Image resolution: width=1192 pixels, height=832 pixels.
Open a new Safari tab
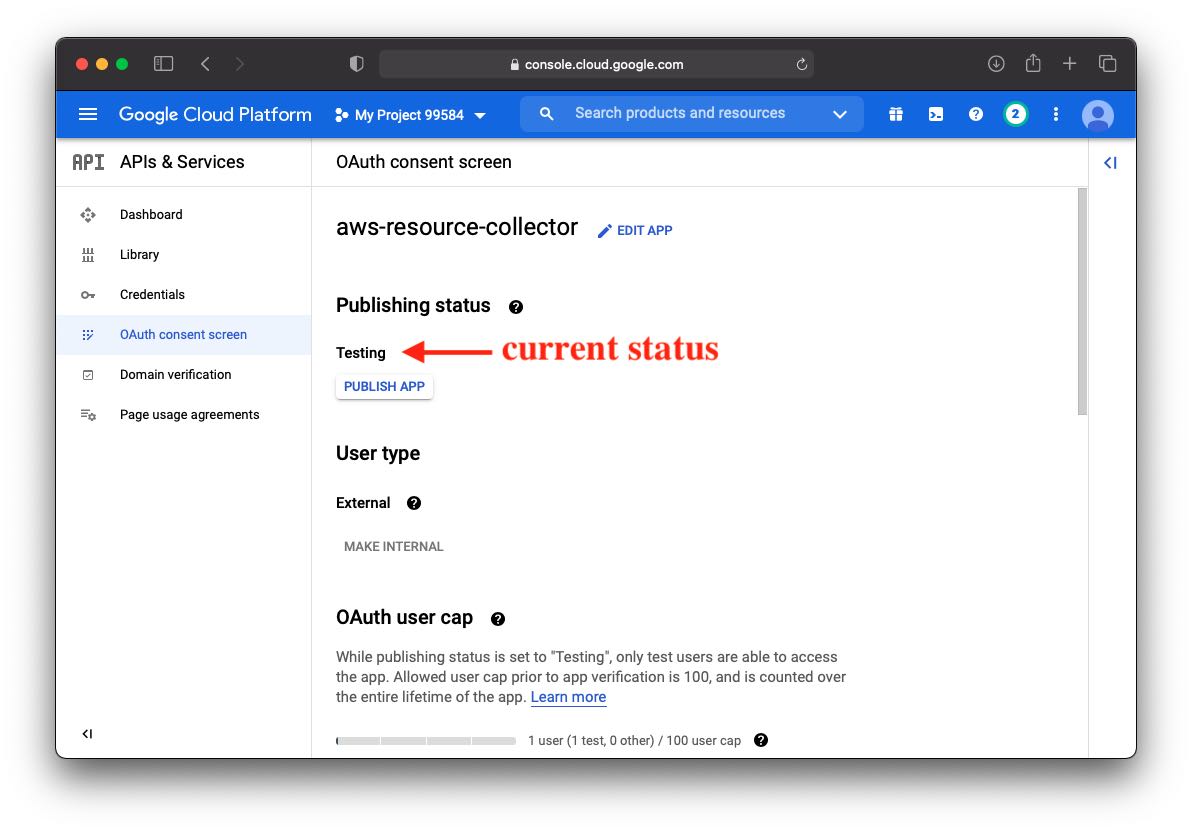click(x=1069, y=64)
